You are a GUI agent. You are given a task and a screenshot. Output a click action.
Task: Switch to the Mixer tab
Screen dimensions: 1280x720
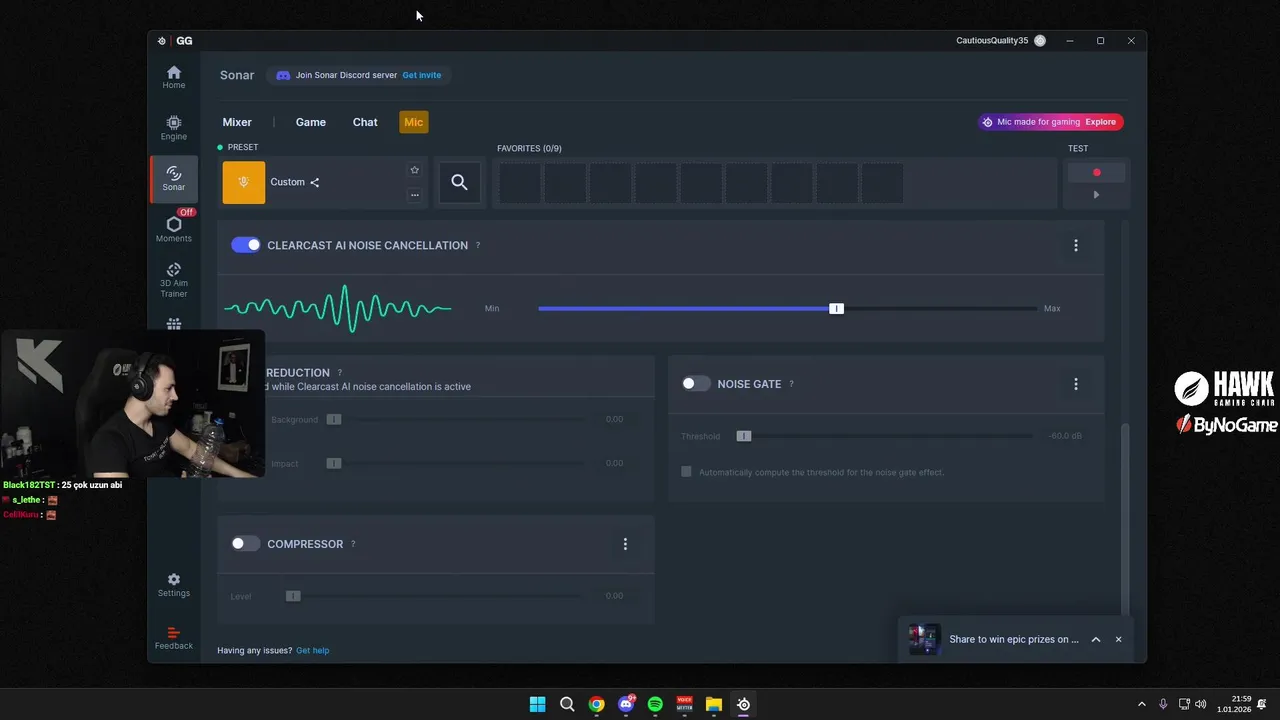[x=237, y=122]
